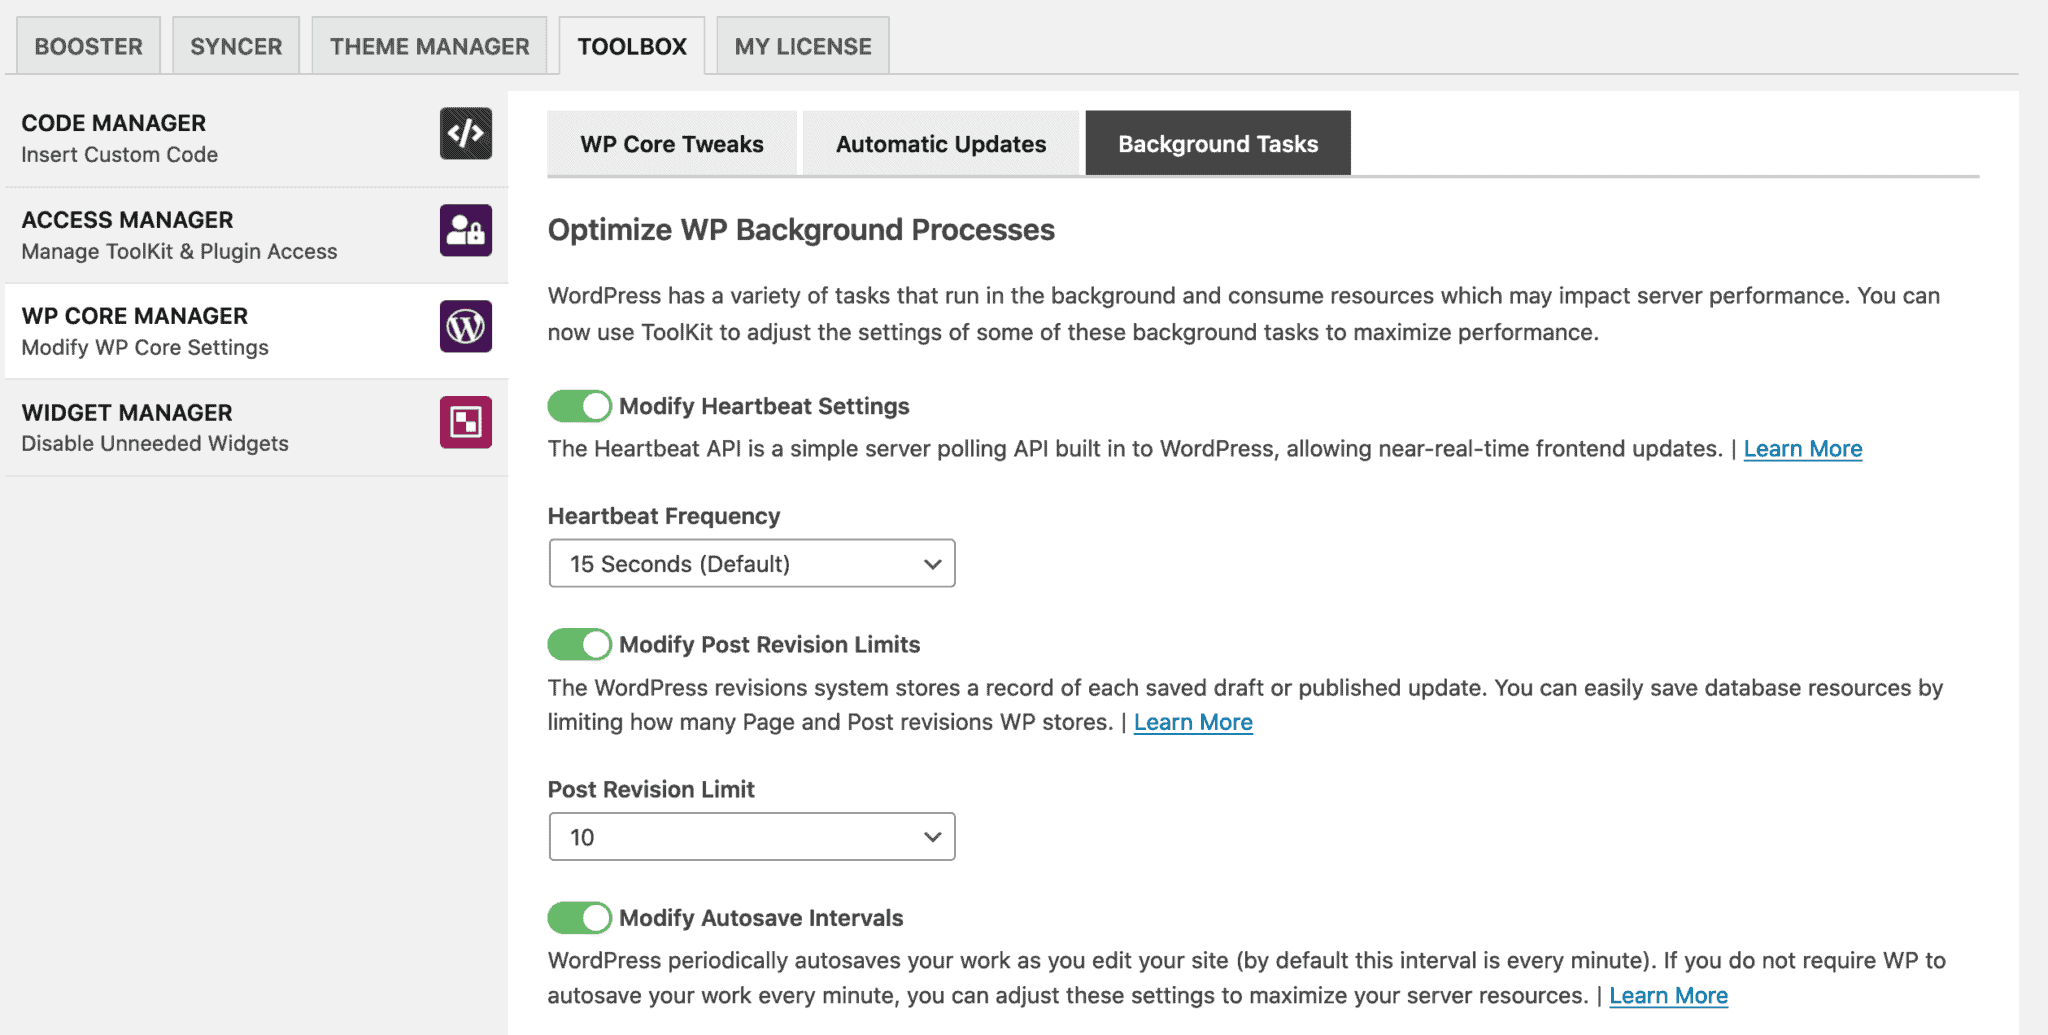
Task: Toggle the Modify Autosave Intervals switch
Action: click(x=579, y=917)
